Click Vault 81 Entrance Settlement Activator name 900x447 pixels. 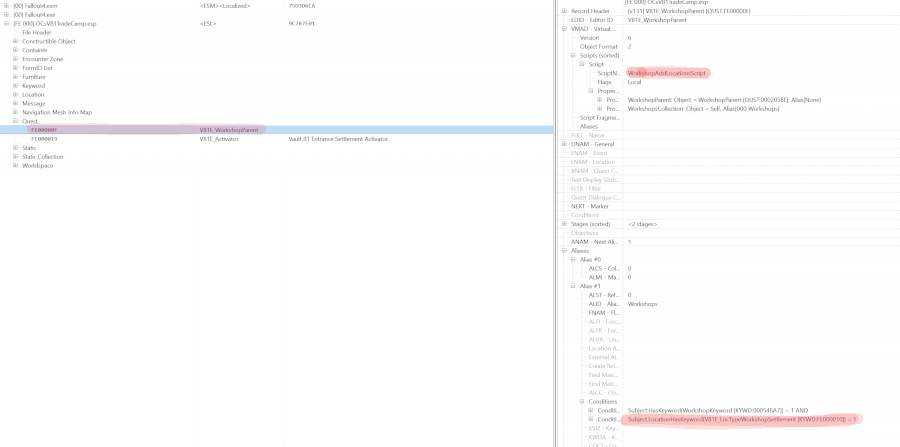click(338, 139)
